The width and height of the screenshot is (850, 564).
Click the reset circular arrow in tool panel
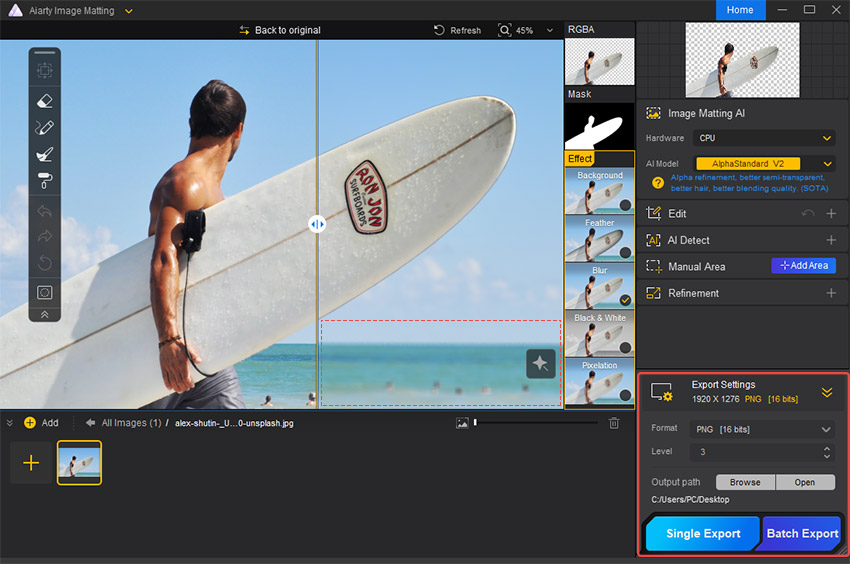tap(44, 263)
